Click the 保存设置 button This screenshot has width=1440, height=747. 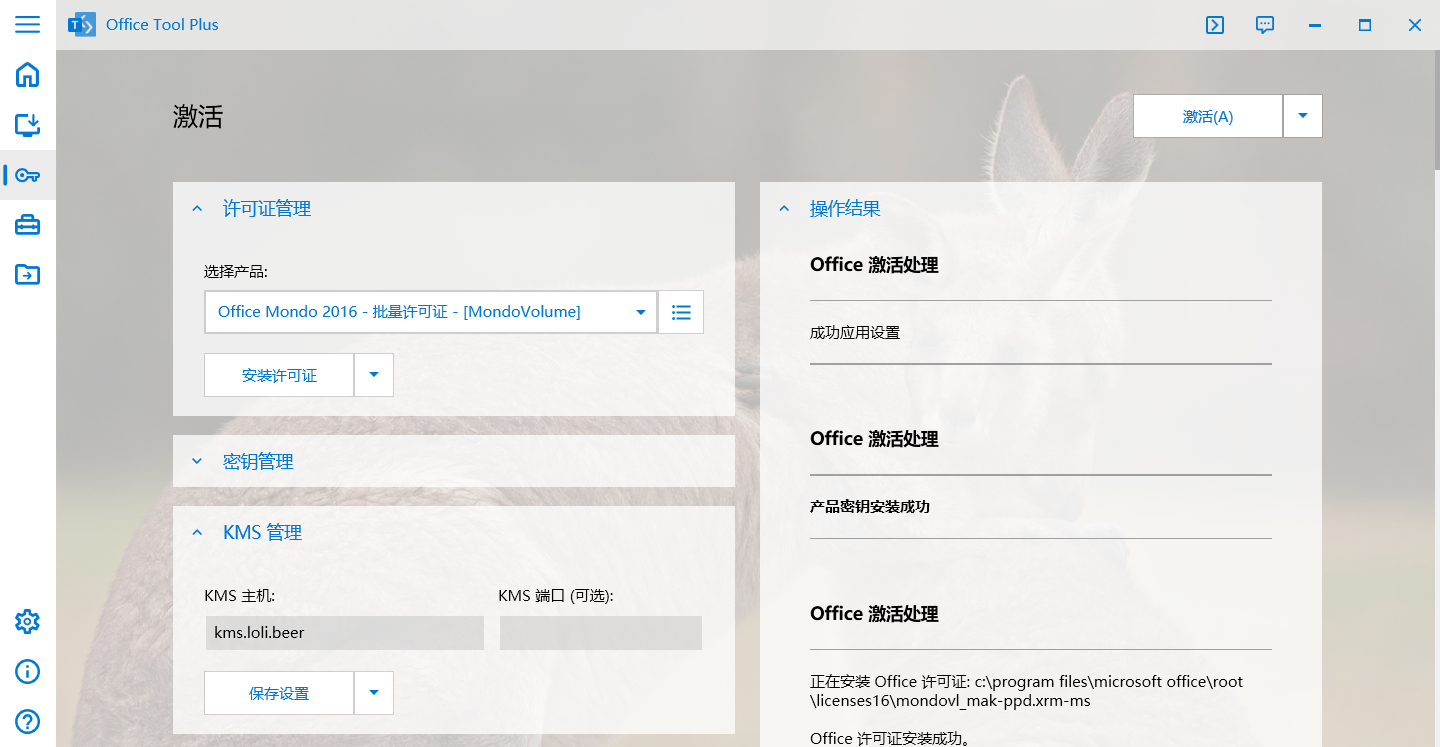coord(279,692)
